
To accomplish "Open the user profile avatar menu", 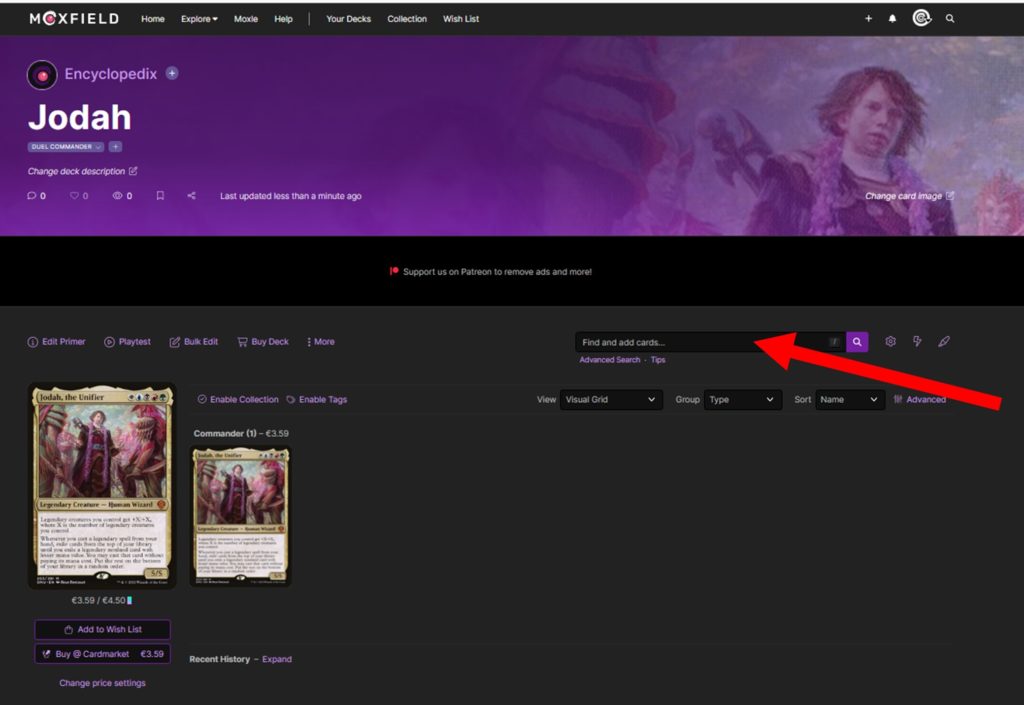I will pos(921,18).
